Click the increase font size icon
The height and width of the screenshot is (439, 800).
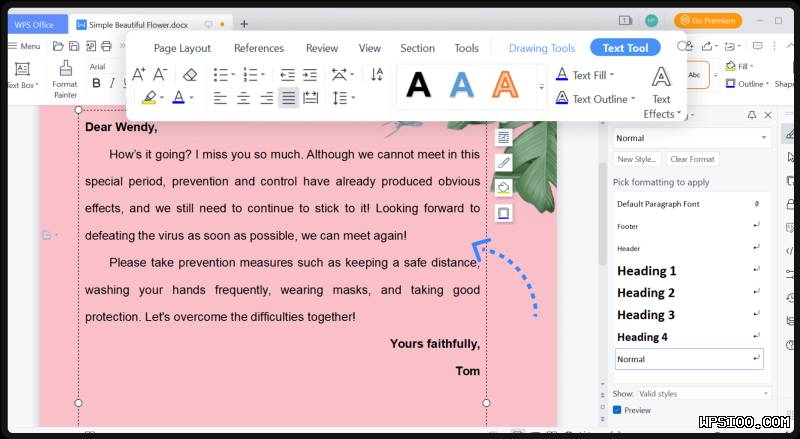pos(139,74)
